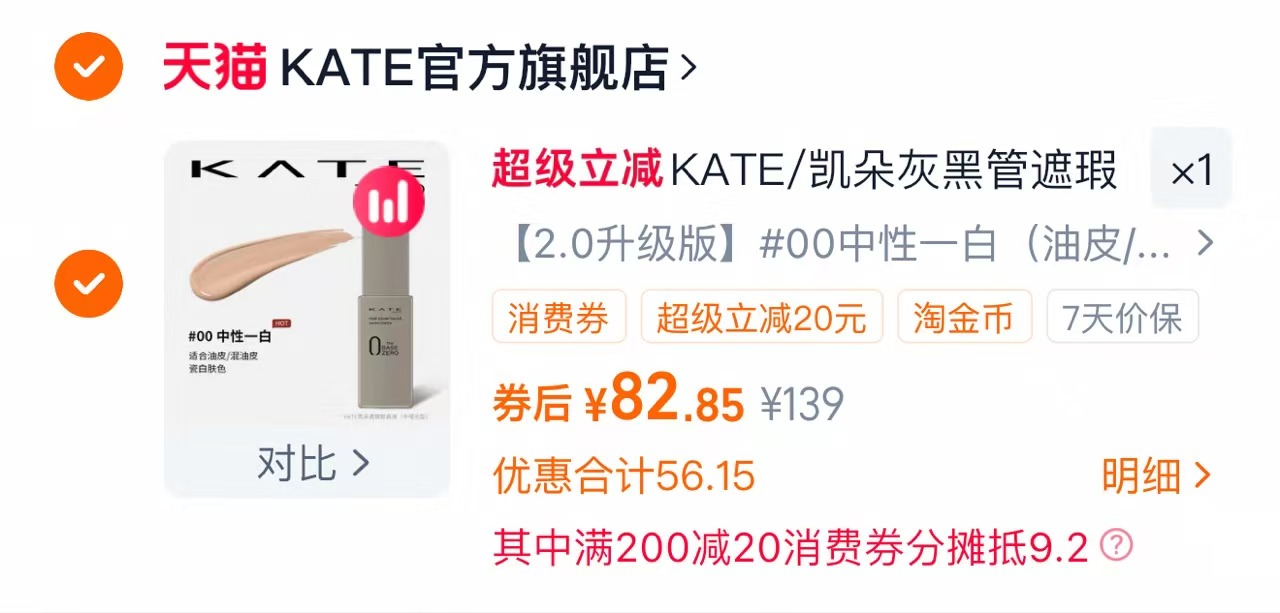Screen dimensions: 1280x613
Task: Tap the 对比 compare button
Action: click(x=313, y=464)
